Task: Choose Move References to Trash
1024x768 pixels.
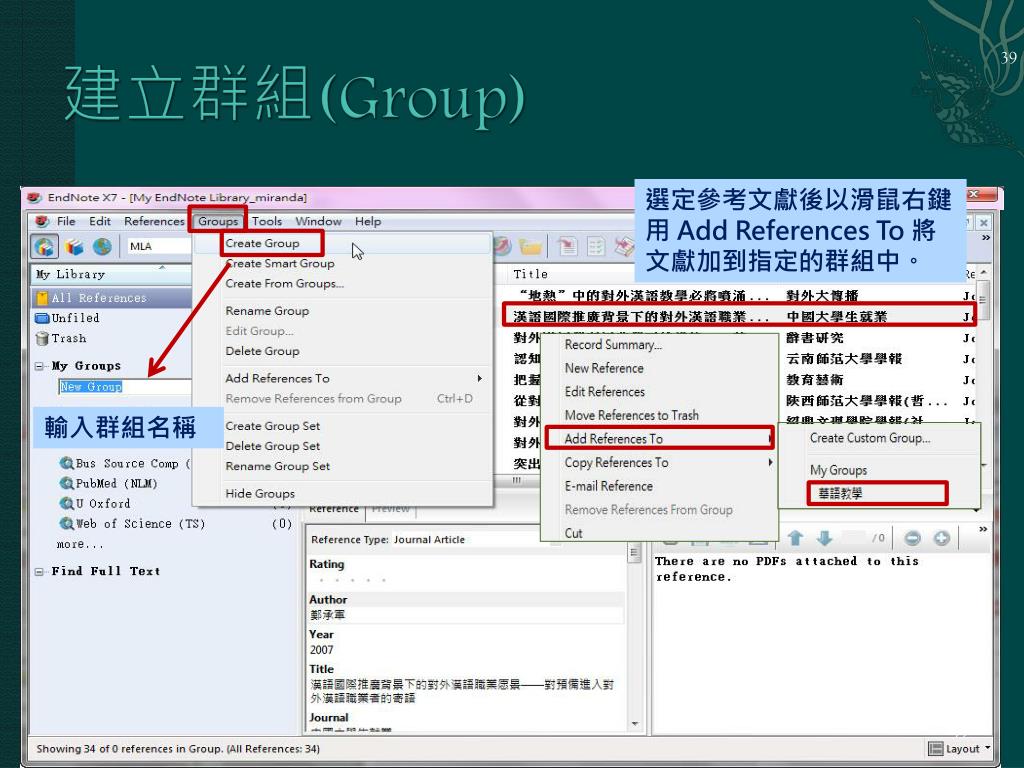Action: (632, 415)
